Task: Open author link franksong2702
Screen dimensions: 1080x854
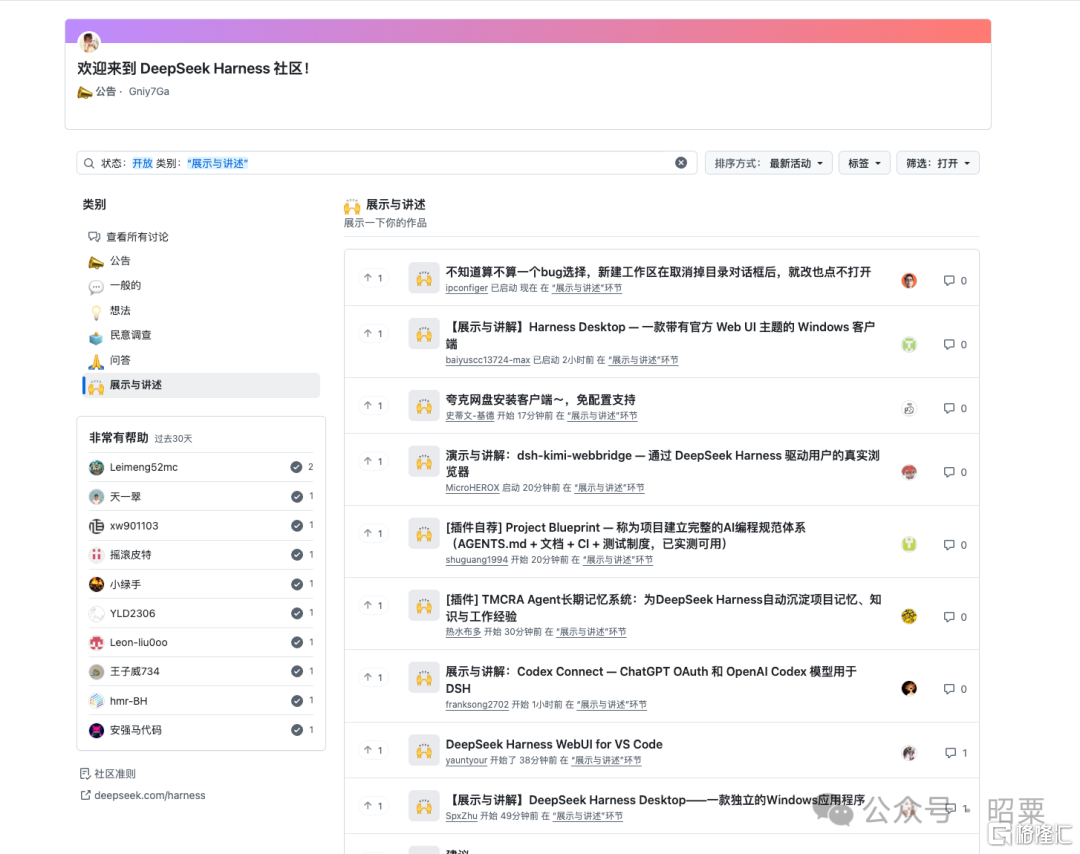Action: (477, 705)
